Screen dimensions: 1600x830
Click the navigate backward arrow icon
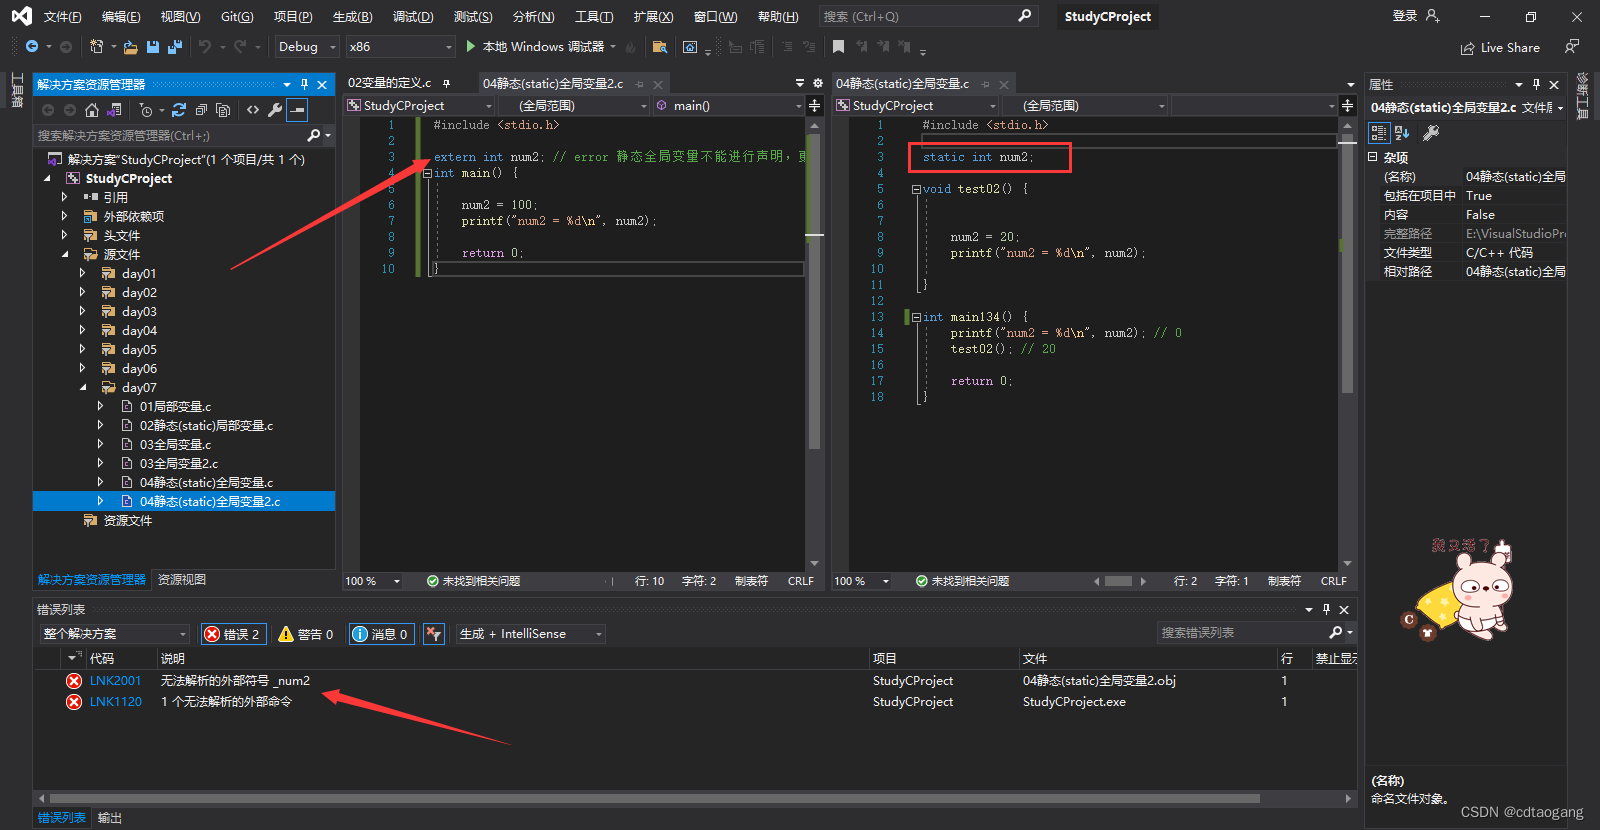tap(32, 47)
